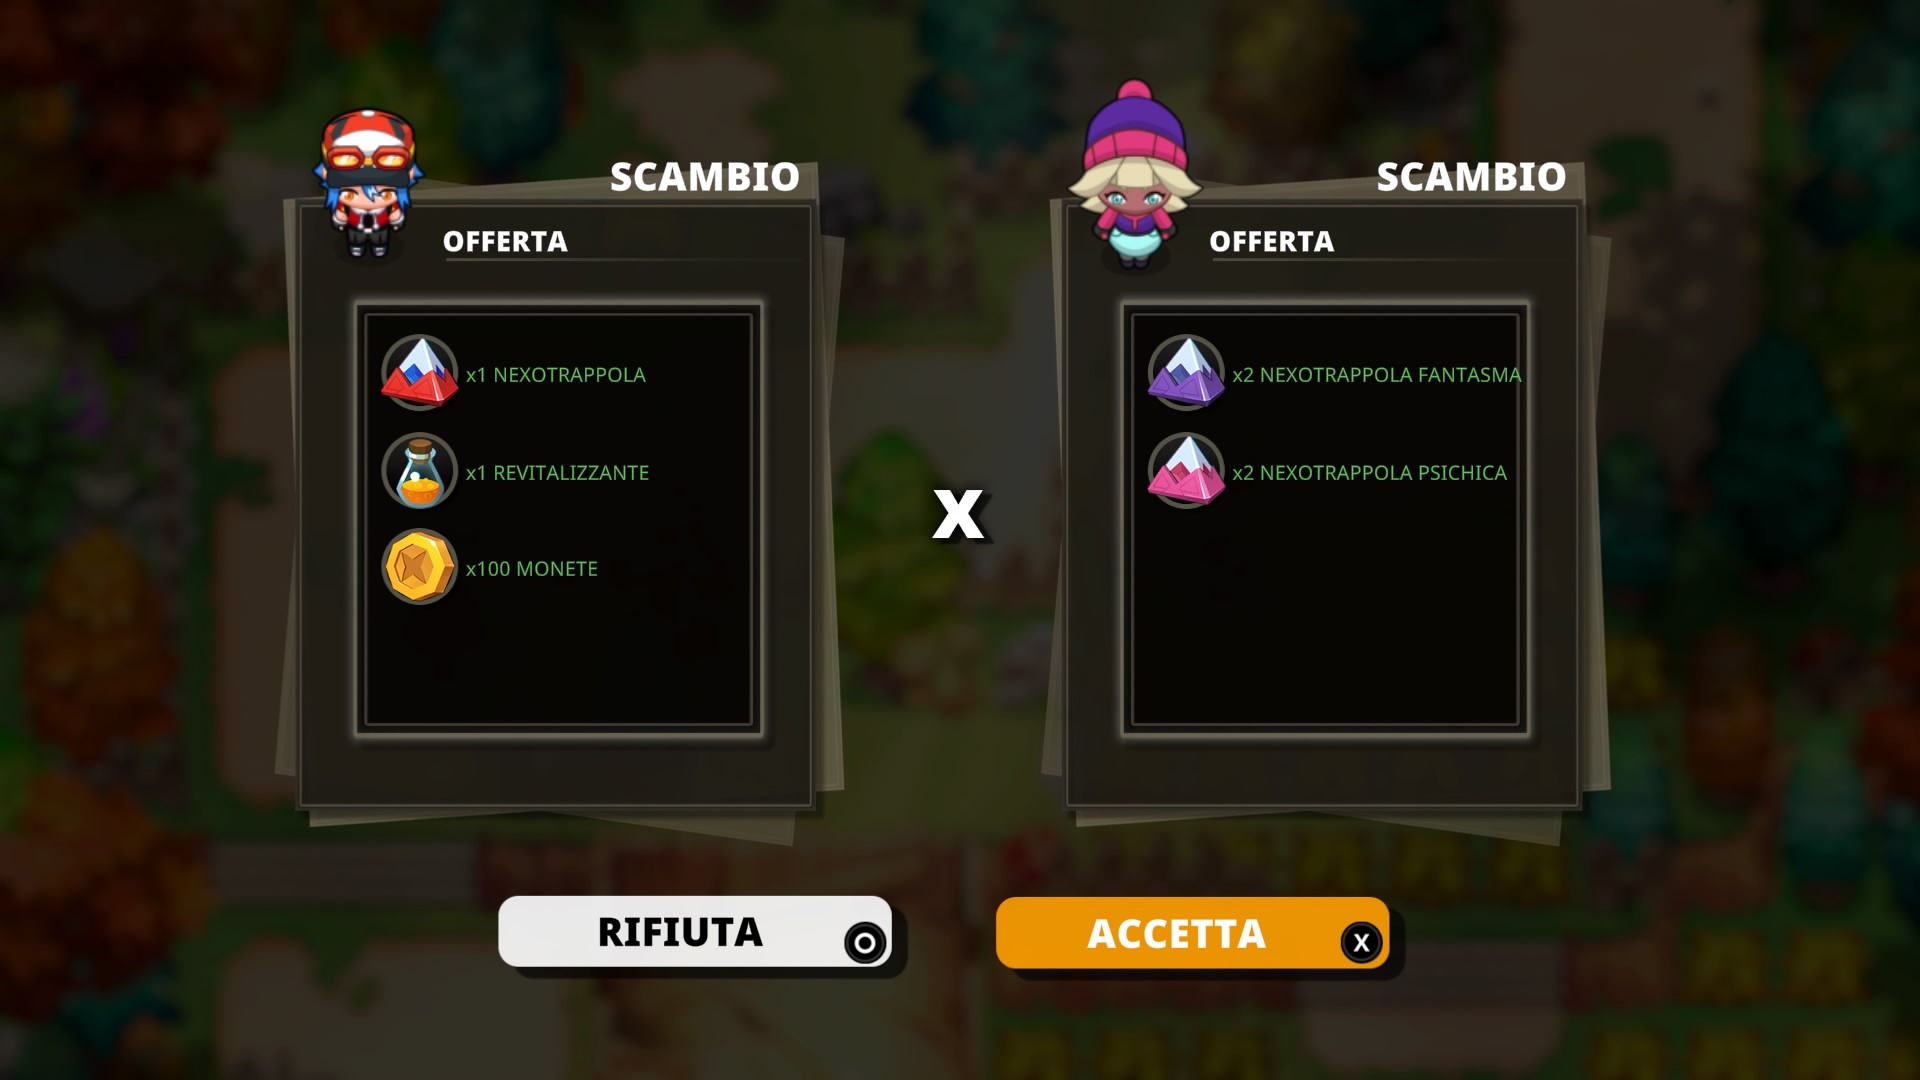Decline the trade with Rifiuta
1920x1080 pixels.
pyautogui.click(x=695, y=932)
